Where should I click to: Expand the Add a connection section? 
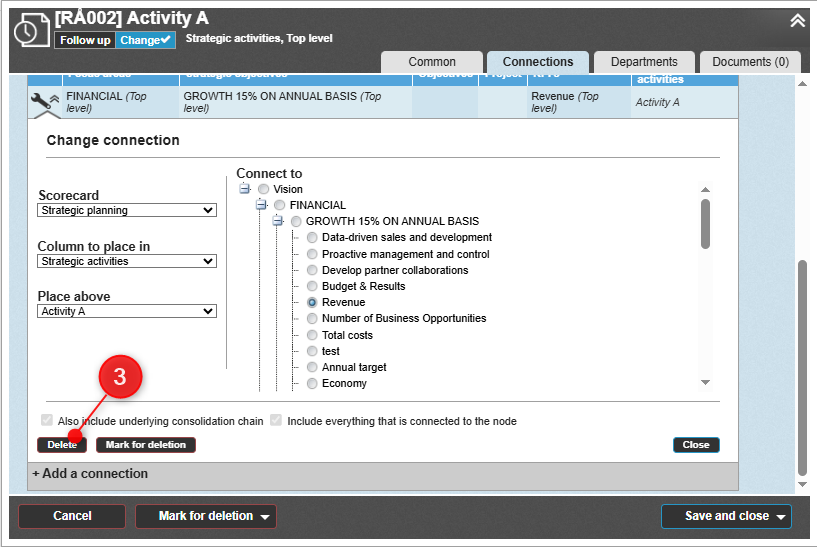pos(90,474)
